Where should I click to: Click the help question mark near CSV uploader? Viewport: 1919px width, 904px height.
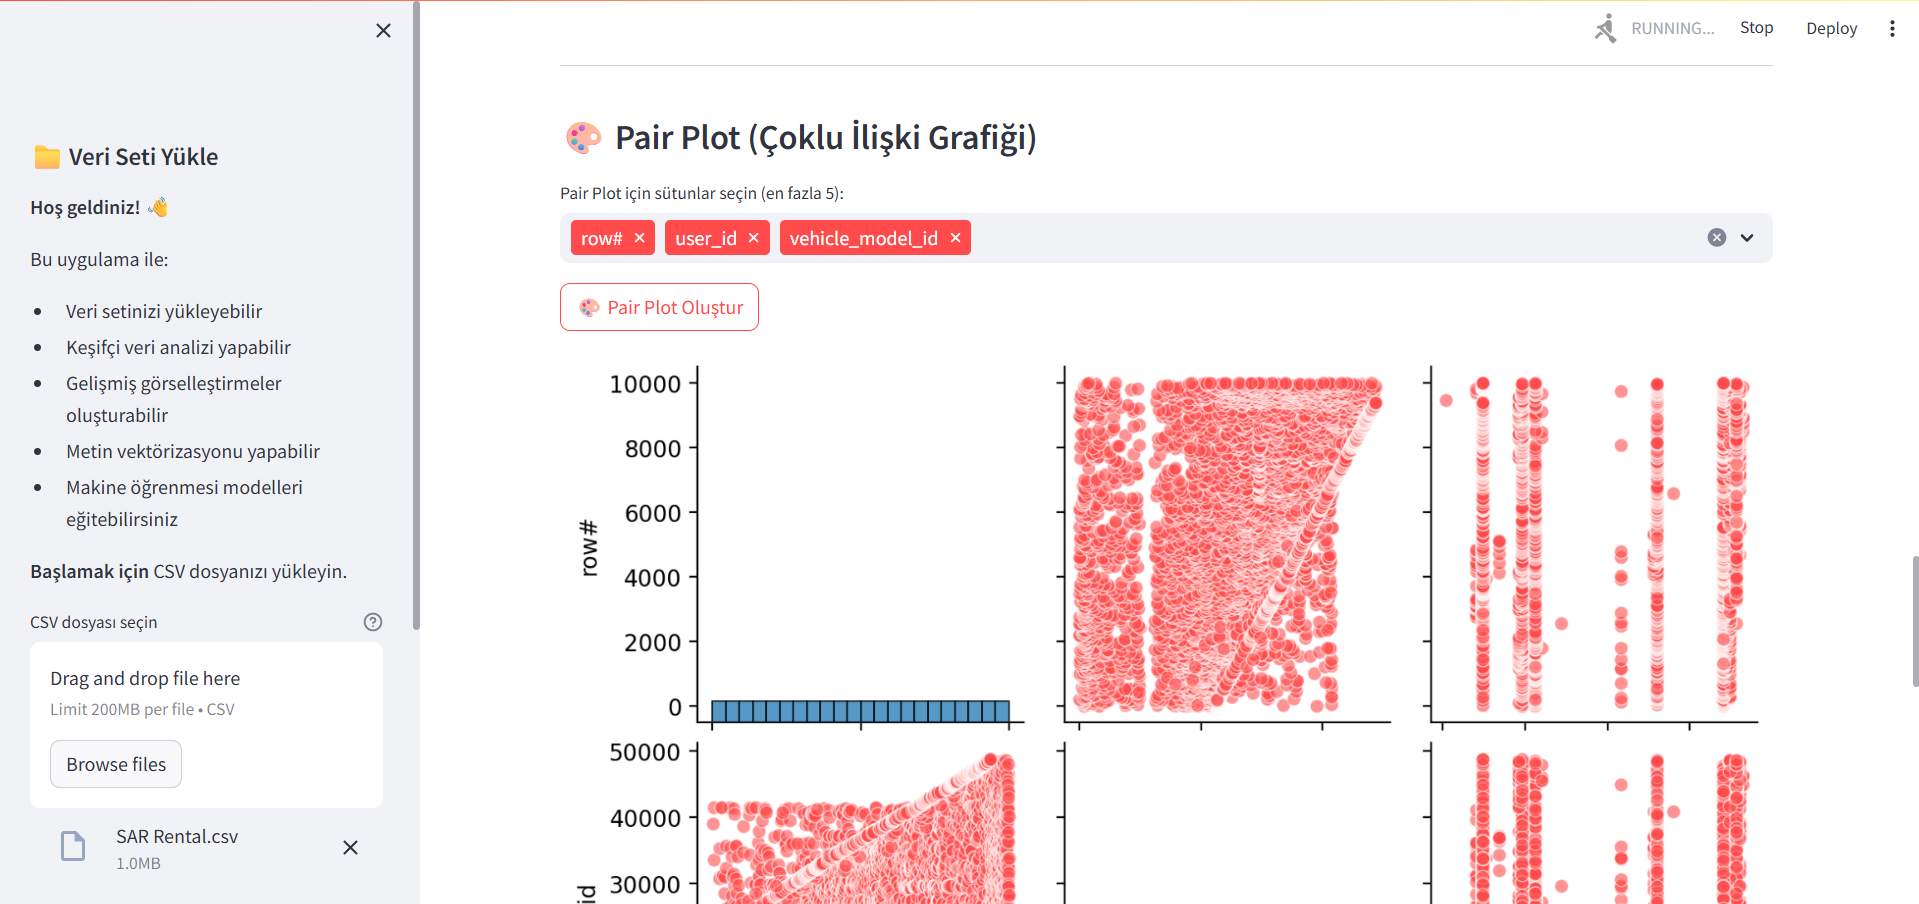372,621
